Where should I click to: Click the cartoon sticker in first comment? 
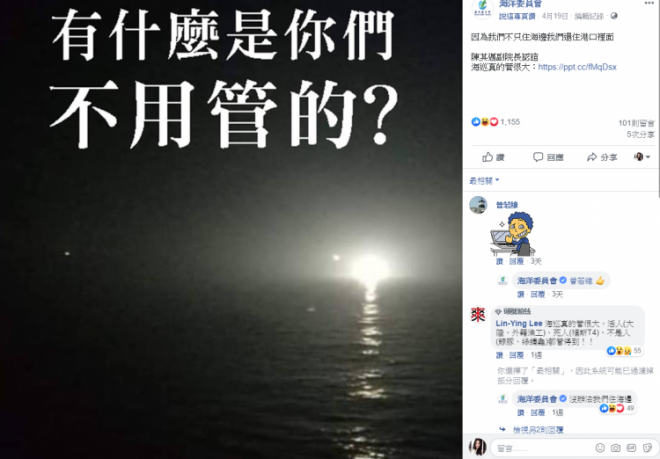pos(512,234)
